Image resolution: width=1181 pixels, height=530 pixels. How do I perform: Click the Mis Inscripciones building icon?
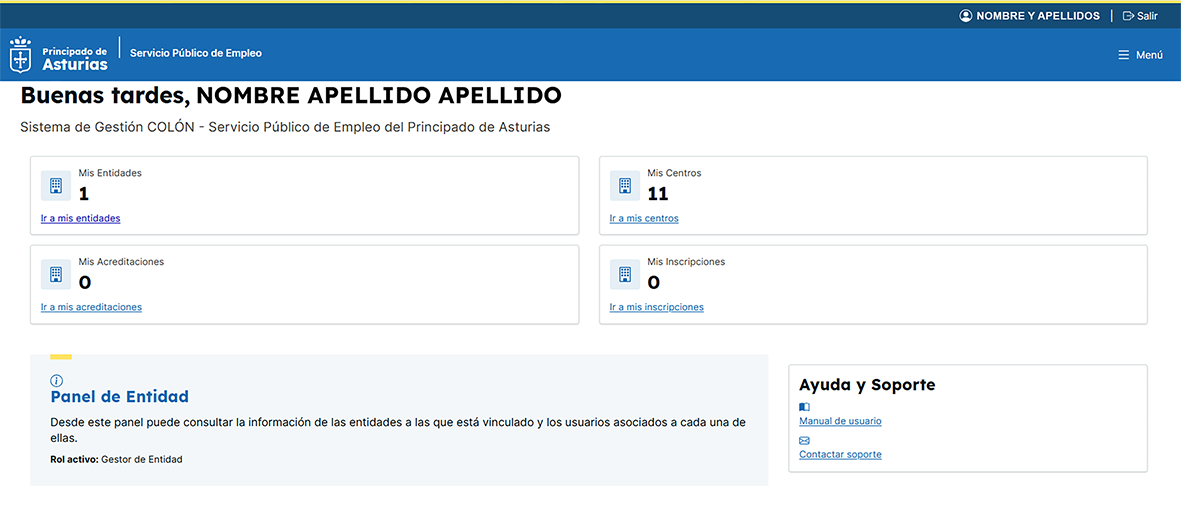click(625, 275)
